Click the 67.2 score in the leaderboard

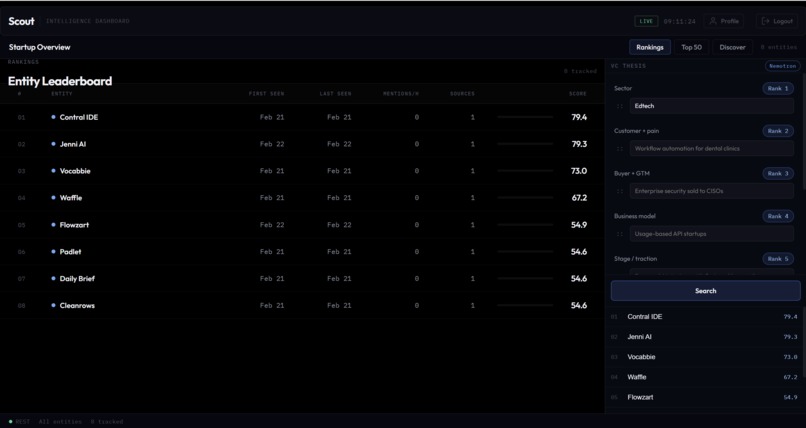pyautogui.click(x=579, y=197)
